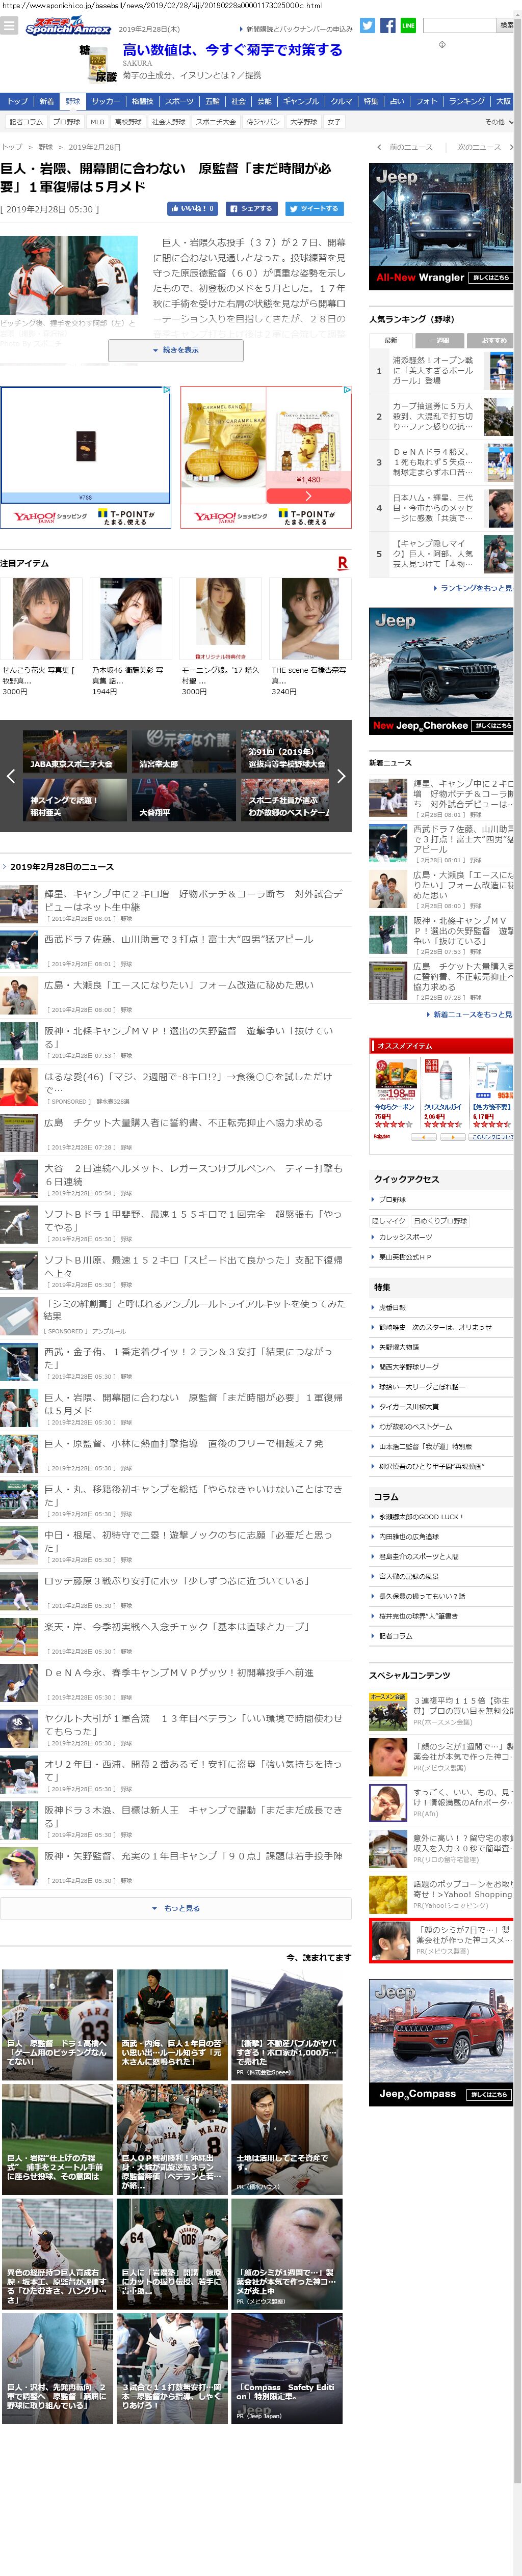Open the Facebook icon in the header

pos(387,26)
